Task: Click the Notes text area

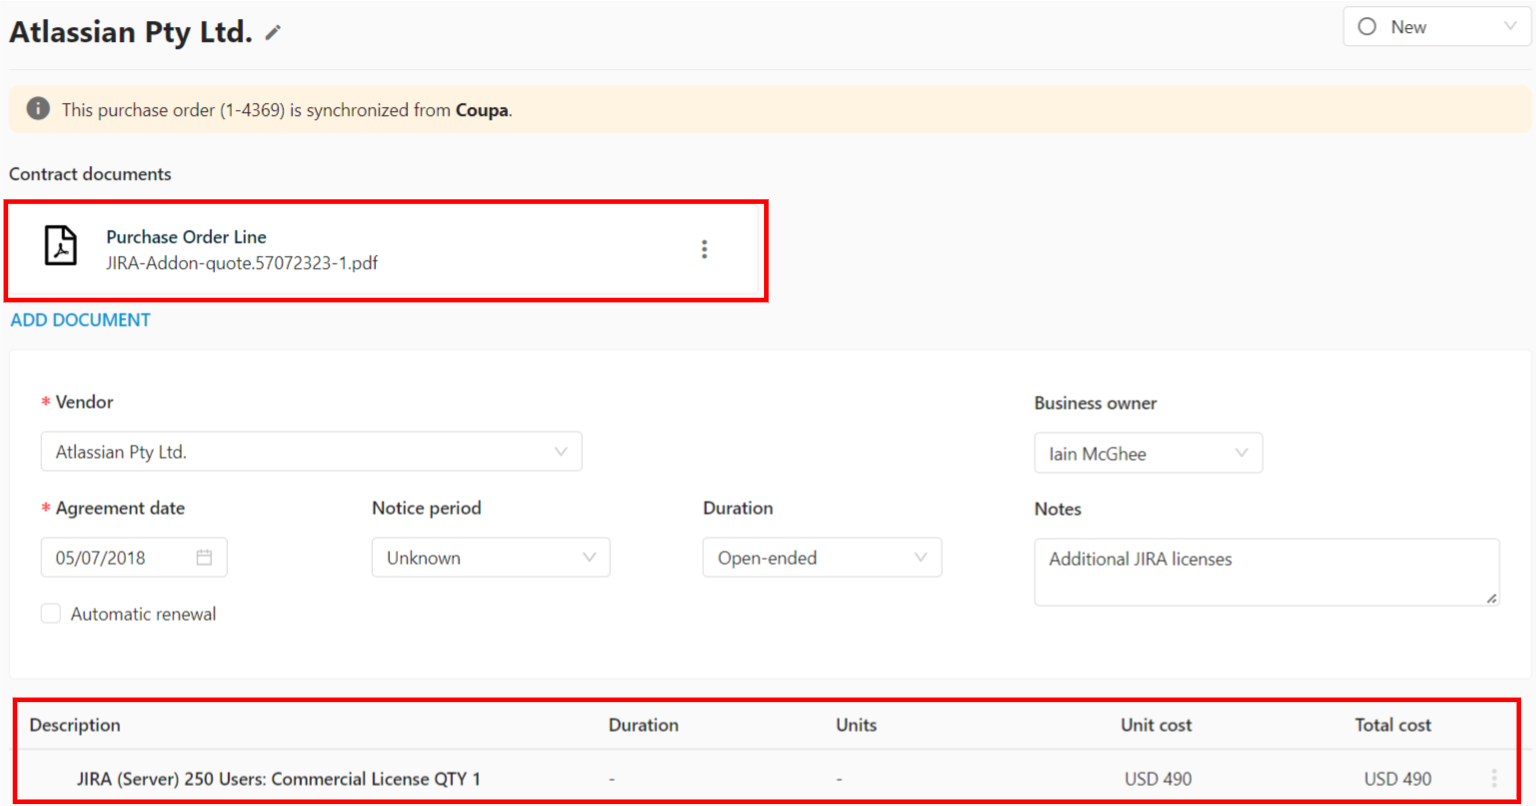Action: point(1267,572)
